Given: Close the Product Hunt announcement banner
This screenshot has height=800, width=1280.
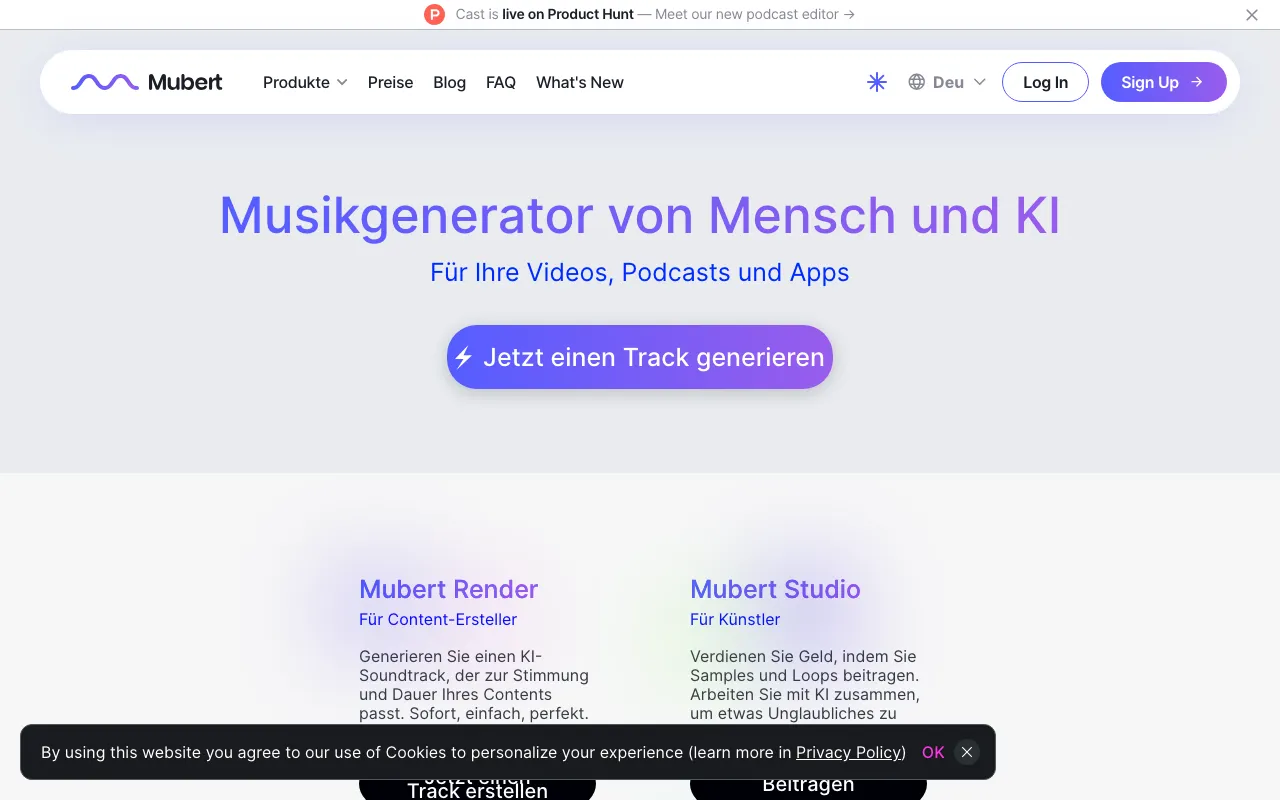Looking at the screenshot, I should 1252,15.
